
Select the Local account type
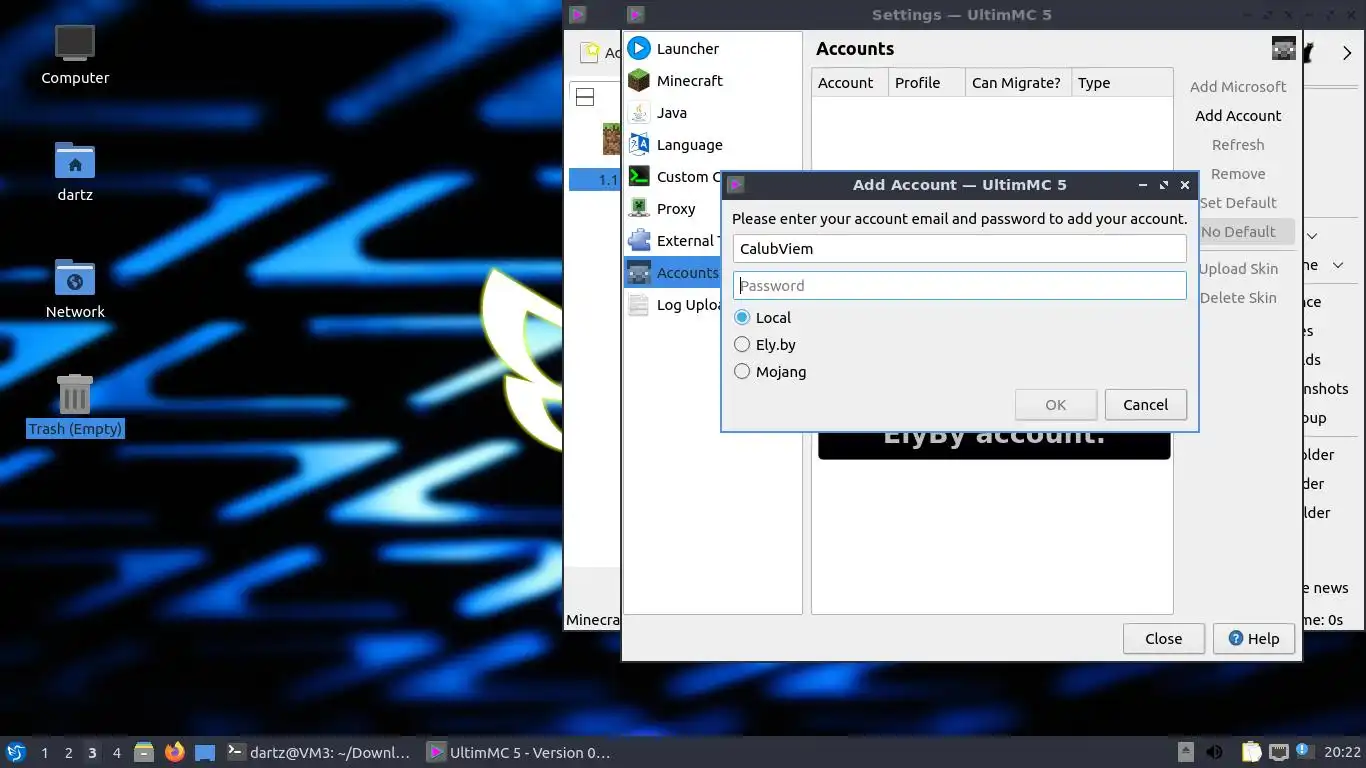tap(762, 317)
